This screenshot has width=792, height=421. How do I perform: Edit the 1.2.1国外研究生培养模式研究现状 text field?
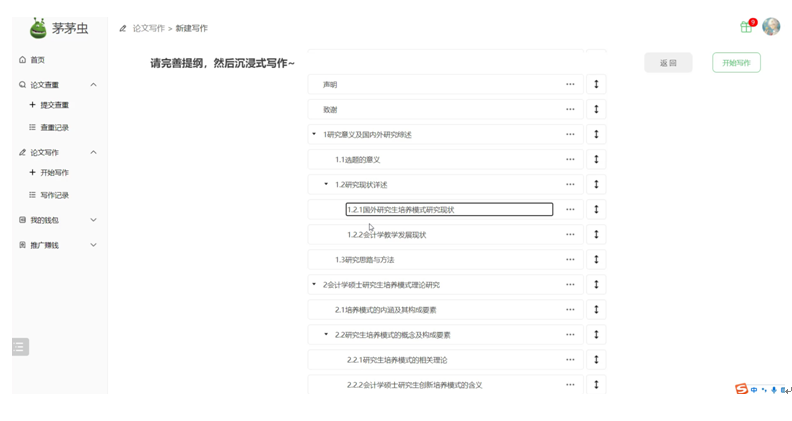pyautogui.click(x=448, y=209)
